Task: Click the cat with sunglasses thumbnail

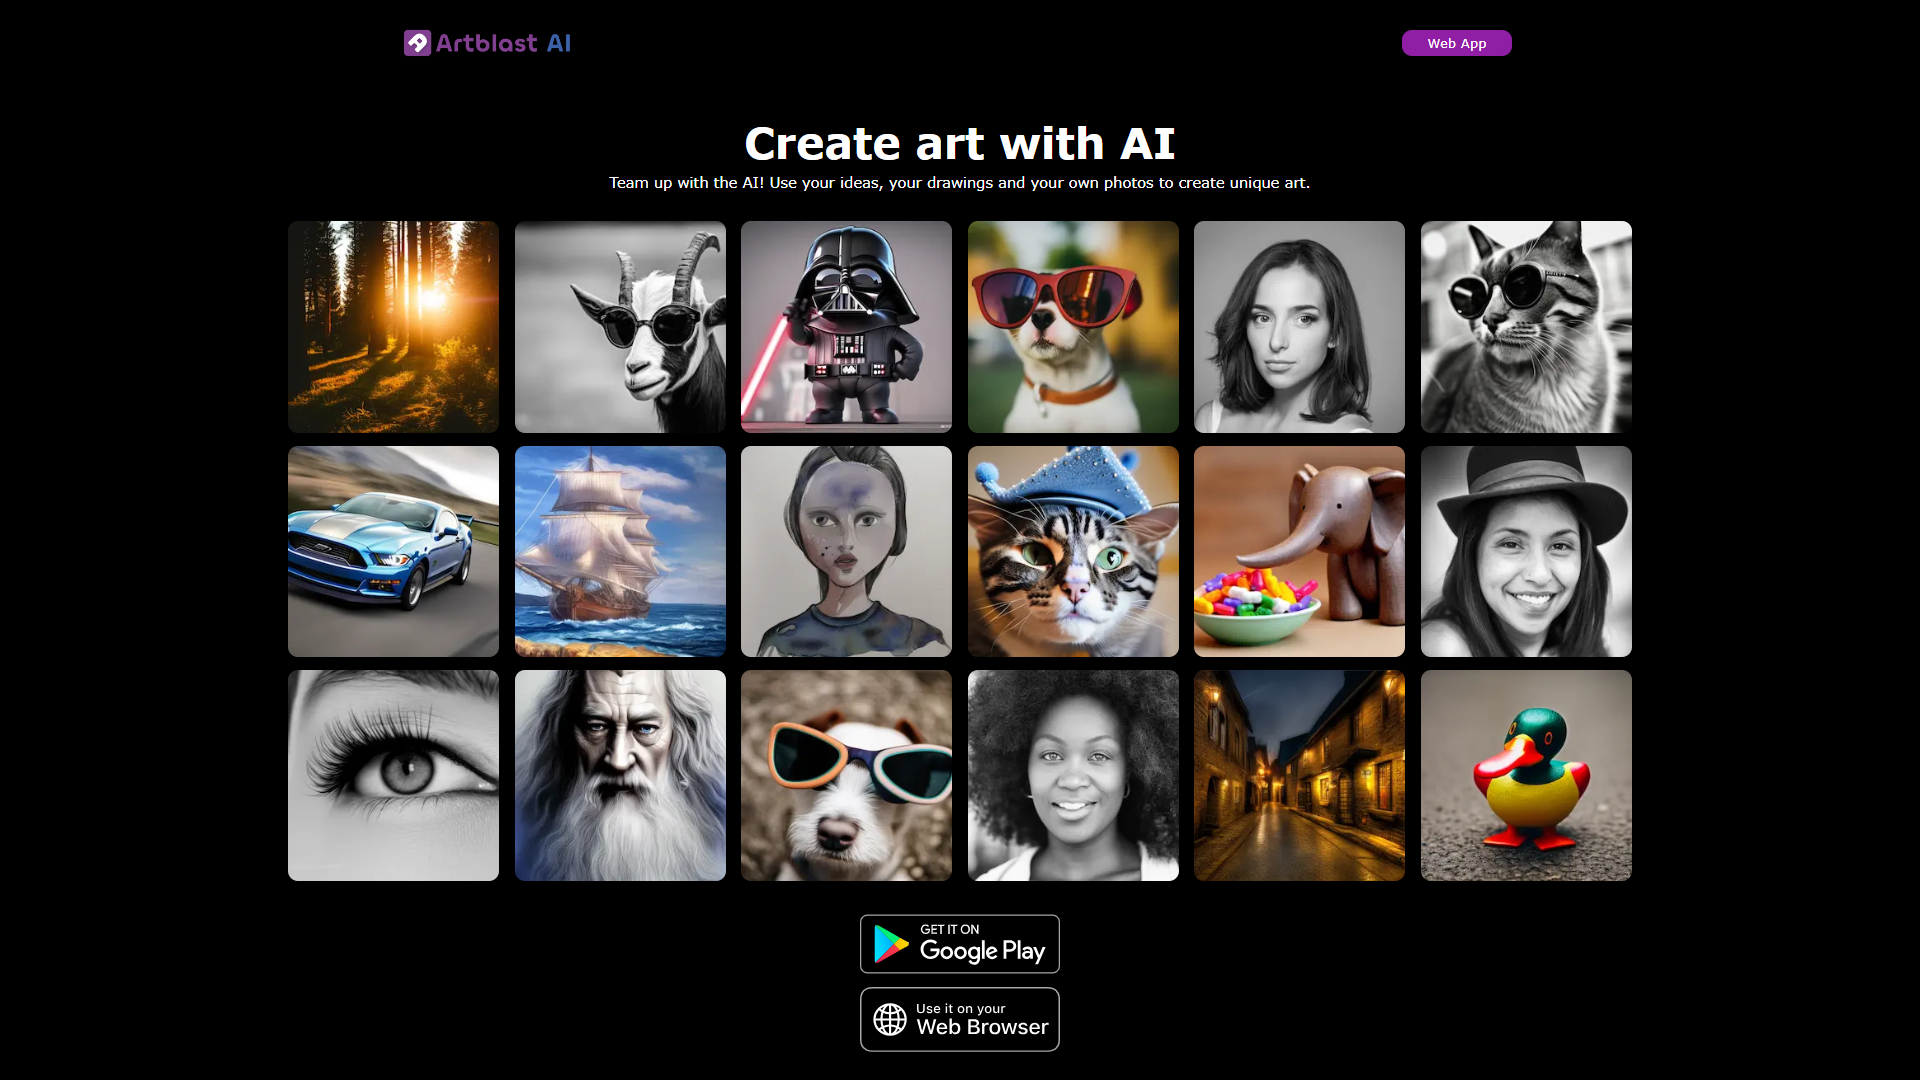Action: (1526, 326)
